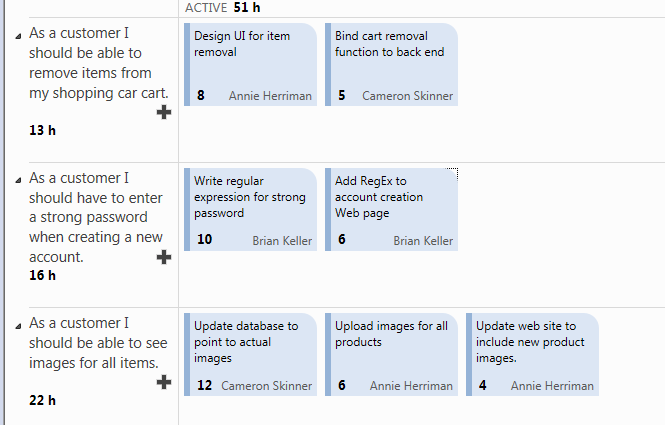This screenshot has height=425, width=665.
Task: Edit remaining hours 12 on database card
Action: 204,385
